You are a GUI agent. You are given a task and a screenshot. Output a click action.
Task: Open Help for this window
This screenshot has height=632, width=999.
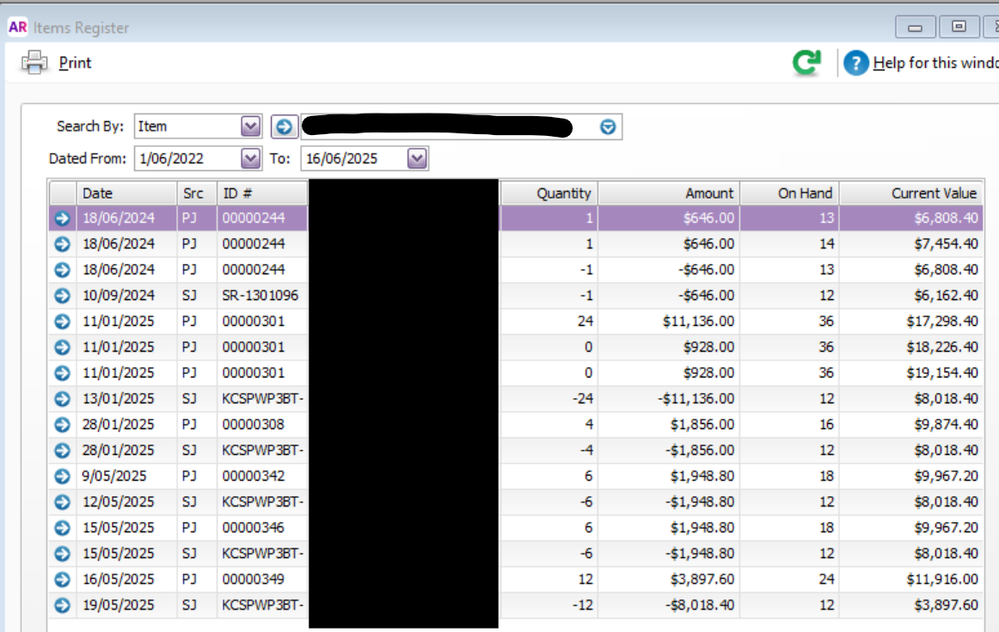tap(856, 63)
